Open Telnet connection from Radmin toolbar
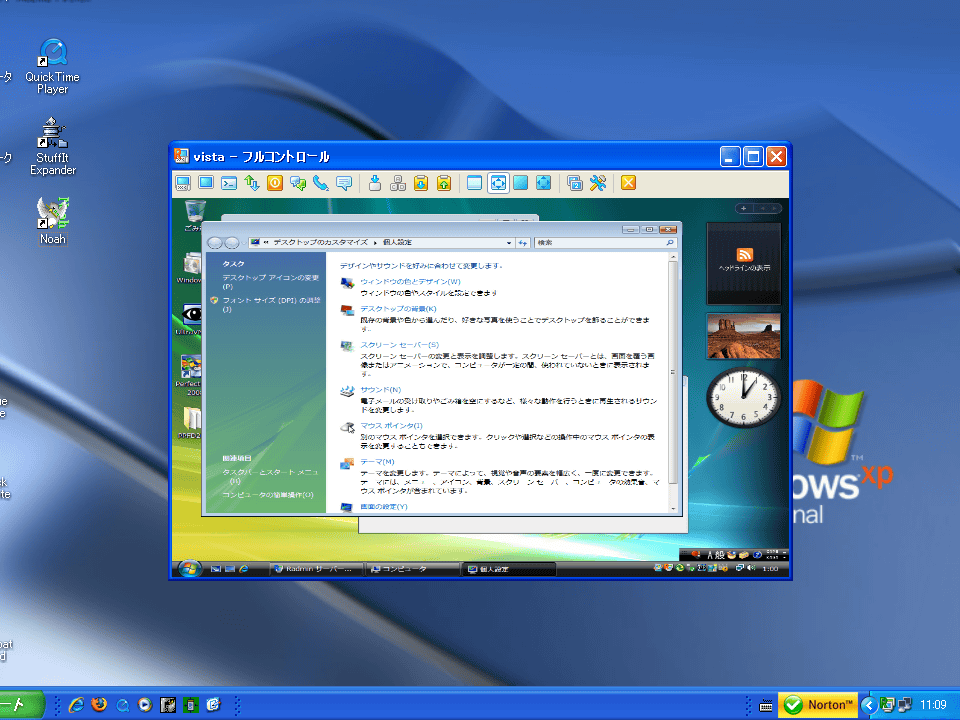This screenshot has width=960, height=720. tap(229, 183)
